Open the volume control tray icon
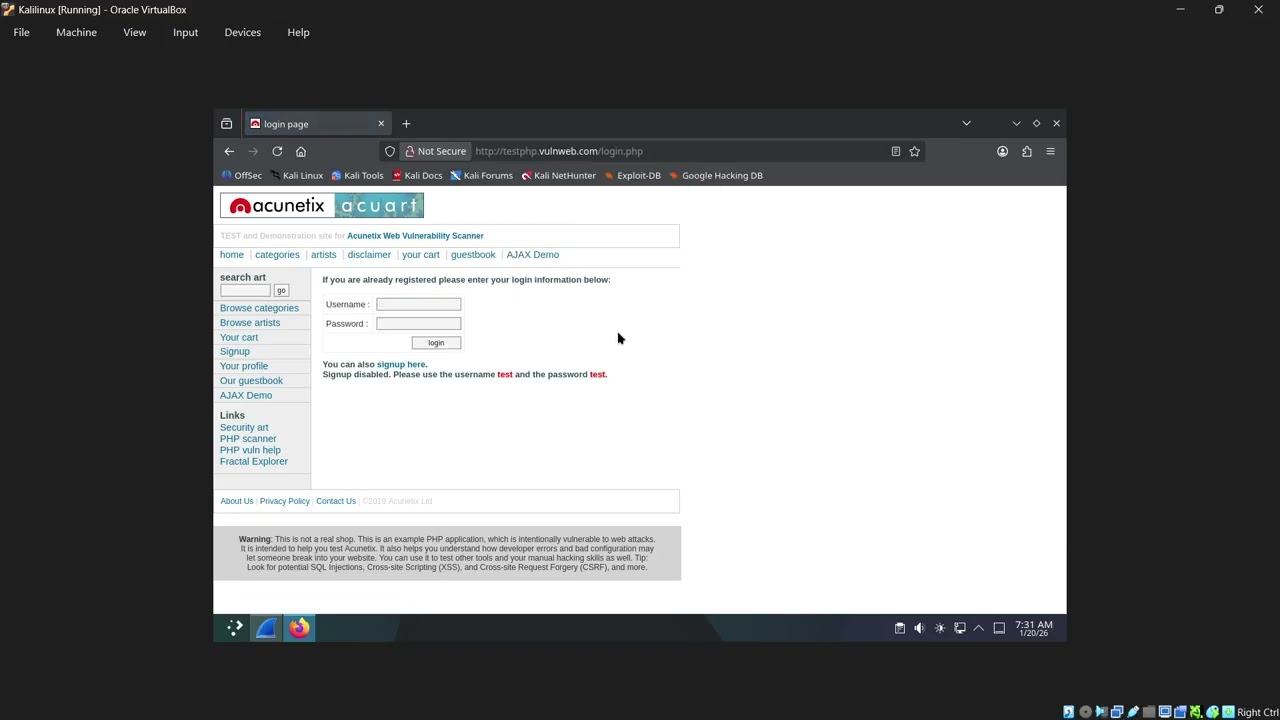The height and width of the screenshot is (720, 1280). tap(919, 628)
